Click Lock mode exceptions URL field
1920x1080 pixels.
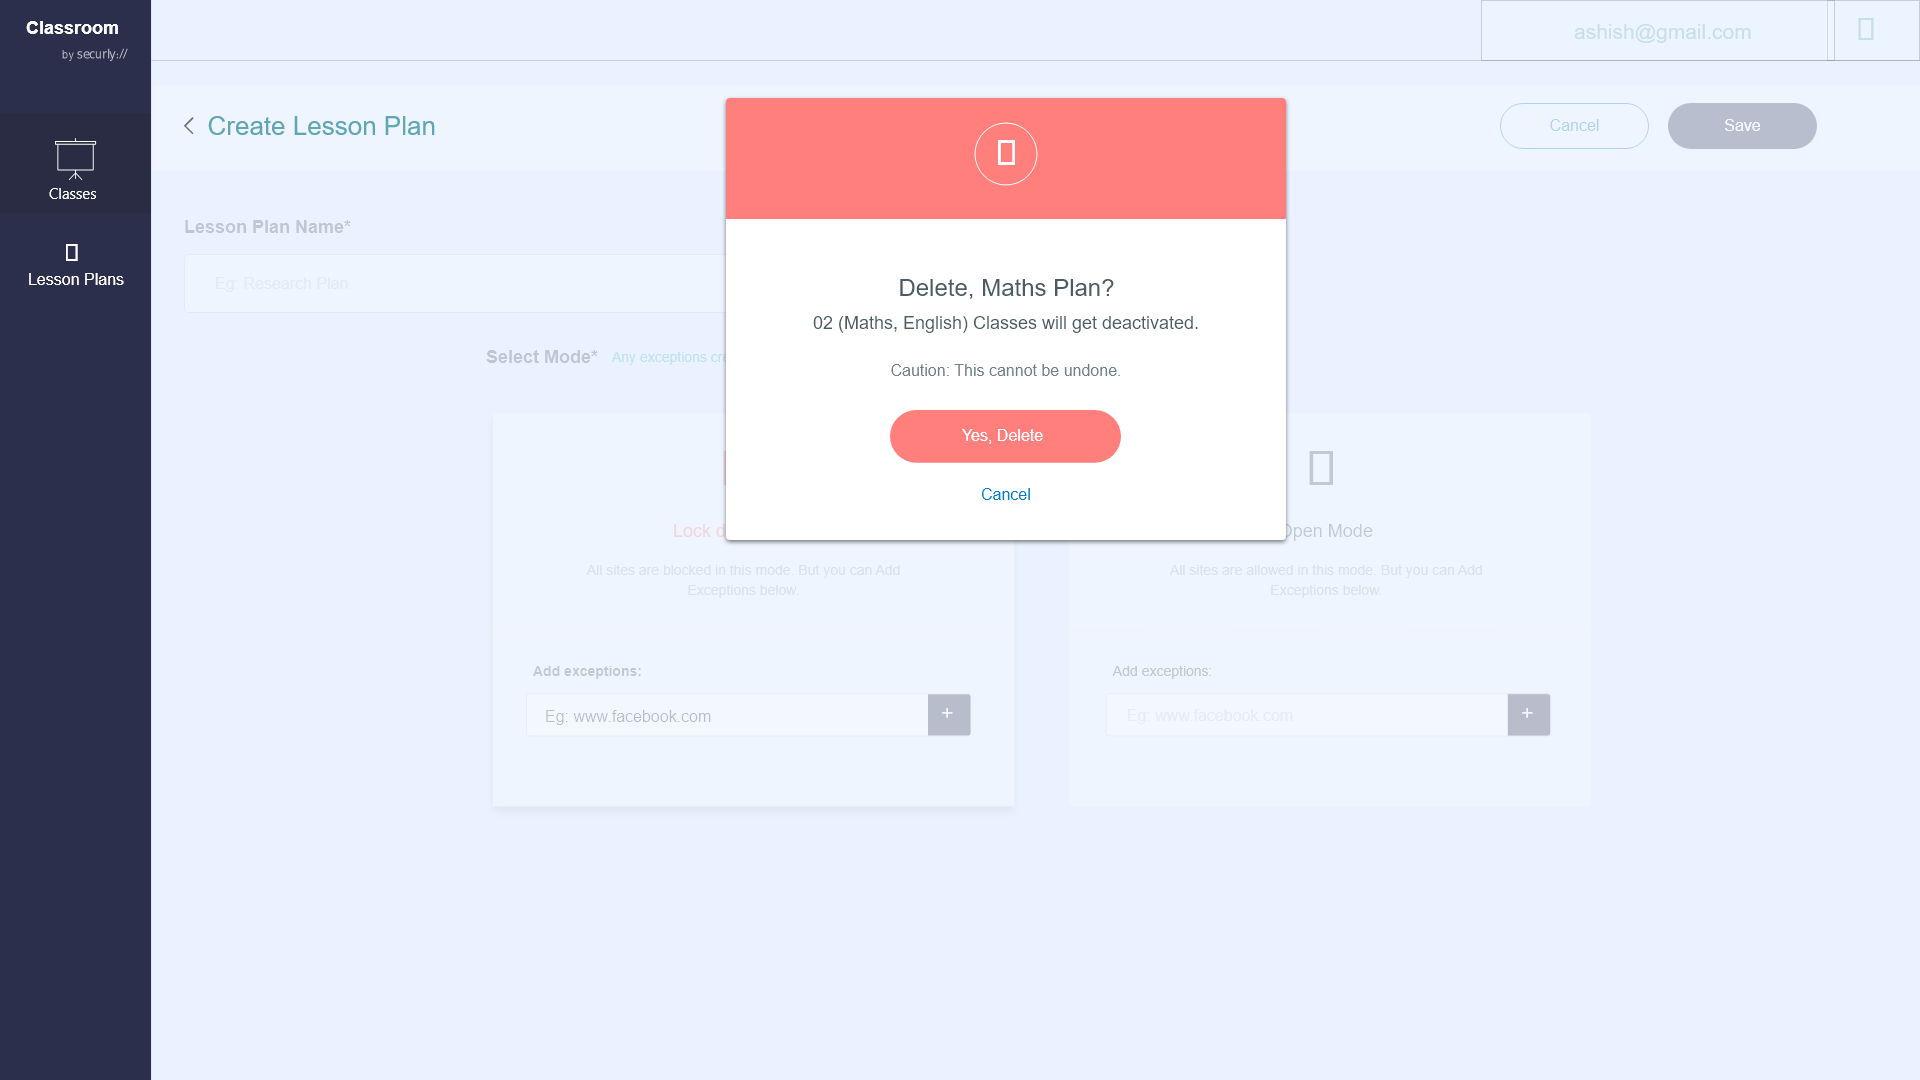[727, 716]
